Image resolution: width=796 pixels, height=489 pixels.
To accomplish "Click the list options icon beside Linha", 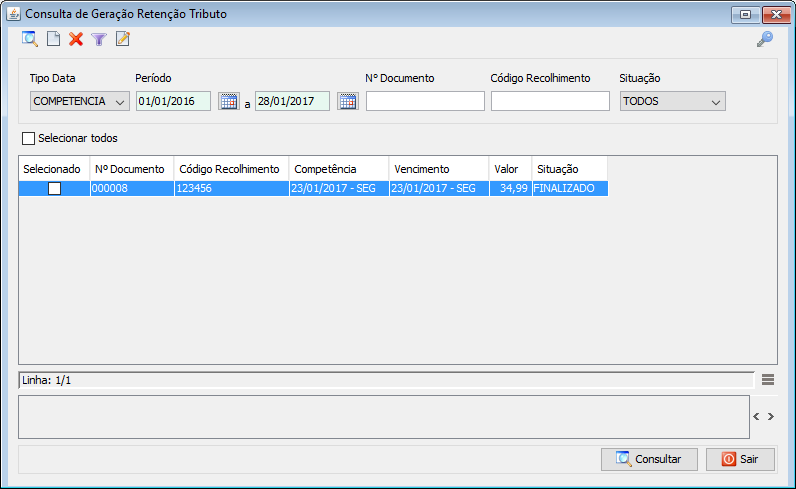I will point(768,379).
